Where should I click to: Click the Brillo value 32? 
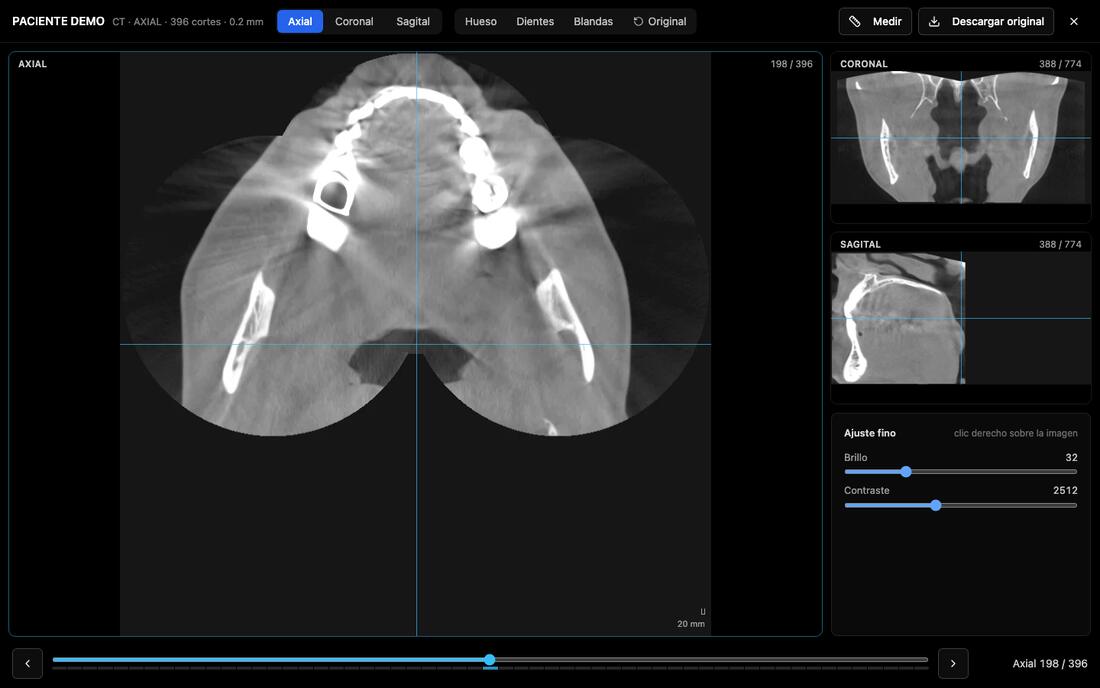point(1071,457)
